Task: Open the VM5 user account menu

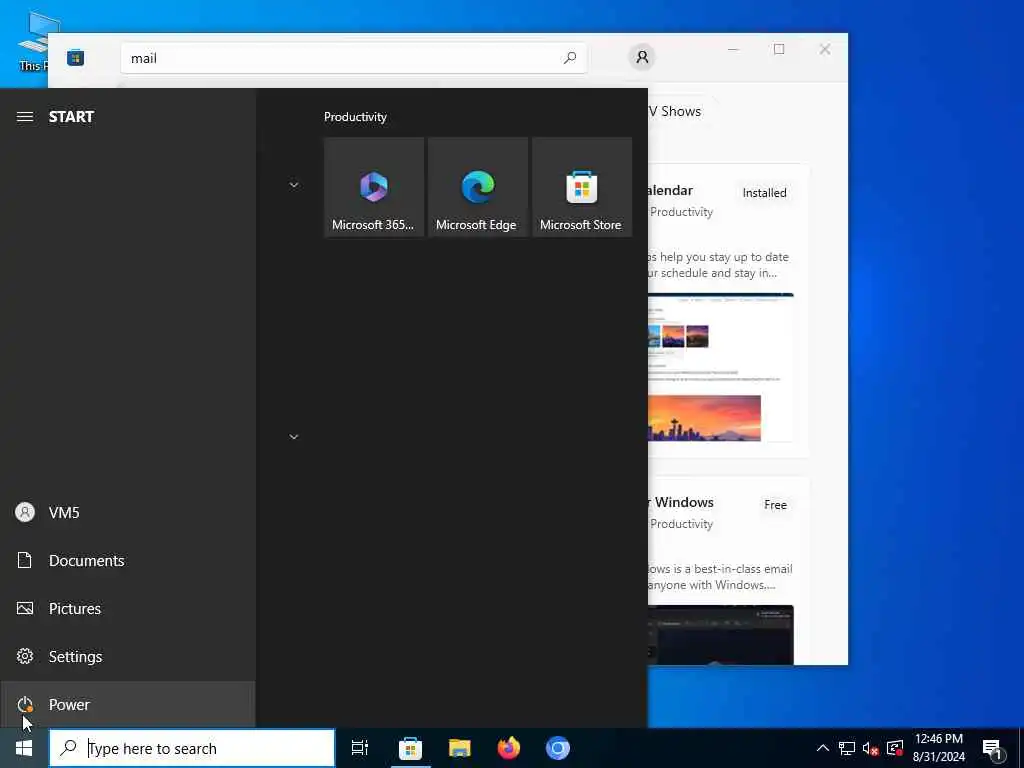Action: coord(127,513)
